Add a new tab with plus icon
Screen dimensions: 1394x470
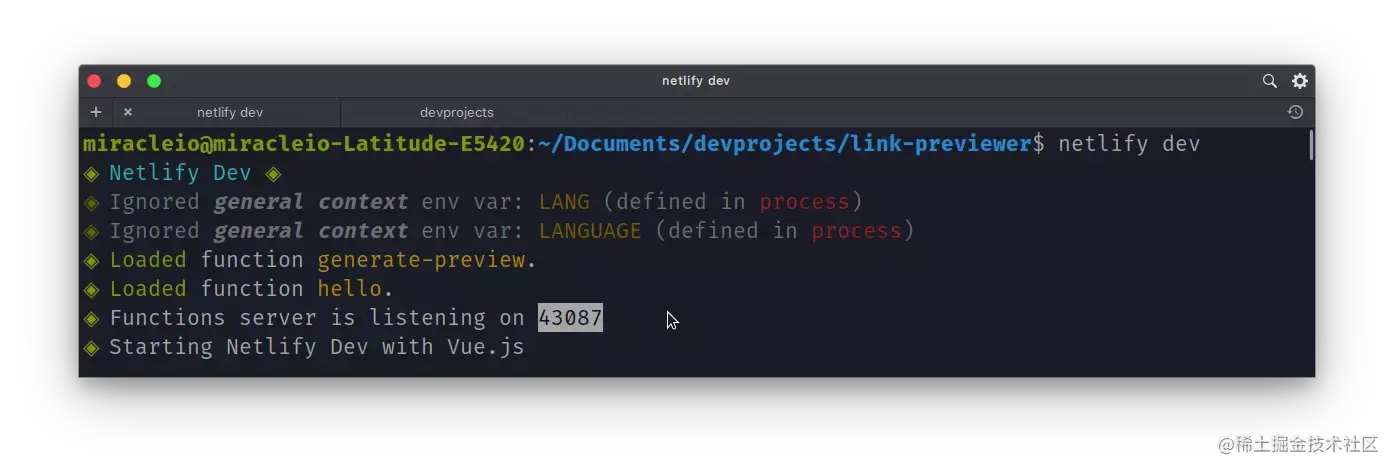coord(96,112)
